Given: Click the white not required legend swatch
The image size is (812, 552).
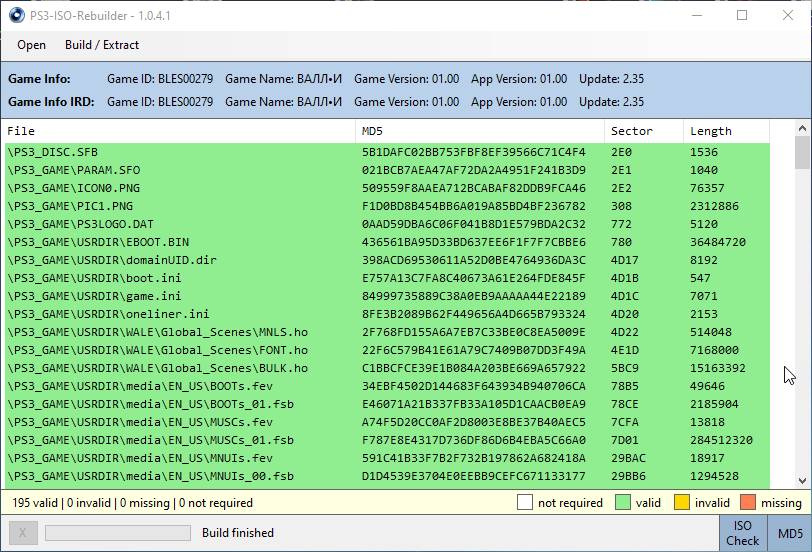Looking at the screenshot, I should click(x=525, y=502).
